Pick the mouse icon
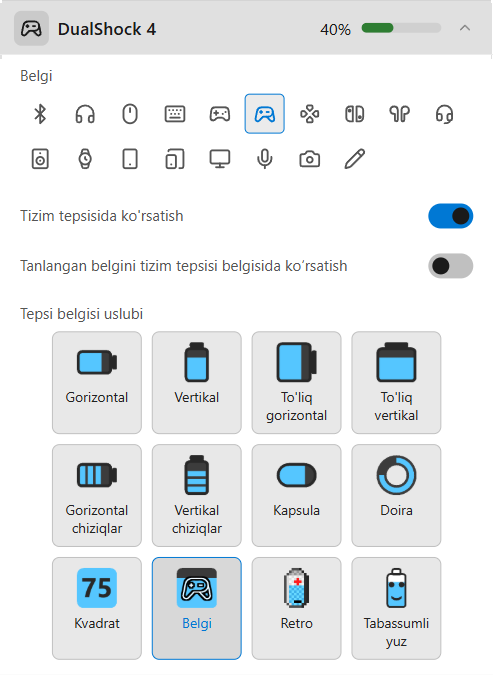The image size is (493, 675). [x=130, y=114]
